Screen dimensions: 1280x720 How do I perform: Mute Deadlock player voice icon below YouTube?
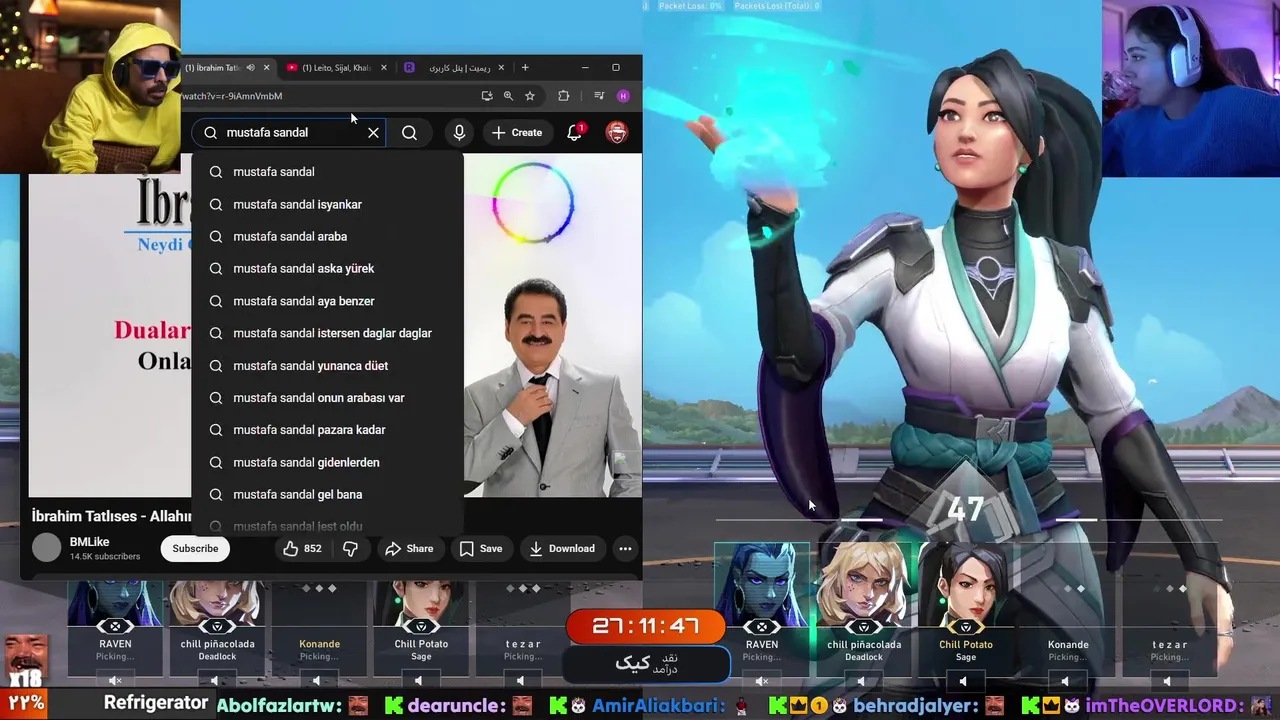(x=216, y=681)
